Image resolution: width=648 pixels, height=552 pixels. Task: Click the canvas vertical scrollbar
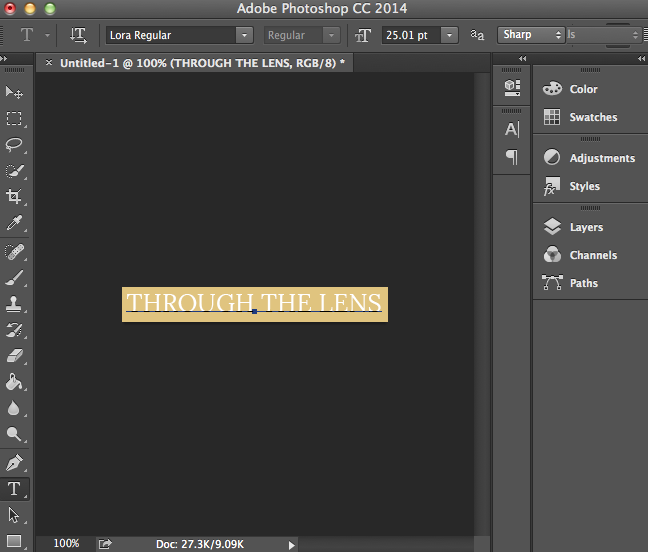[x=481, y=304]
